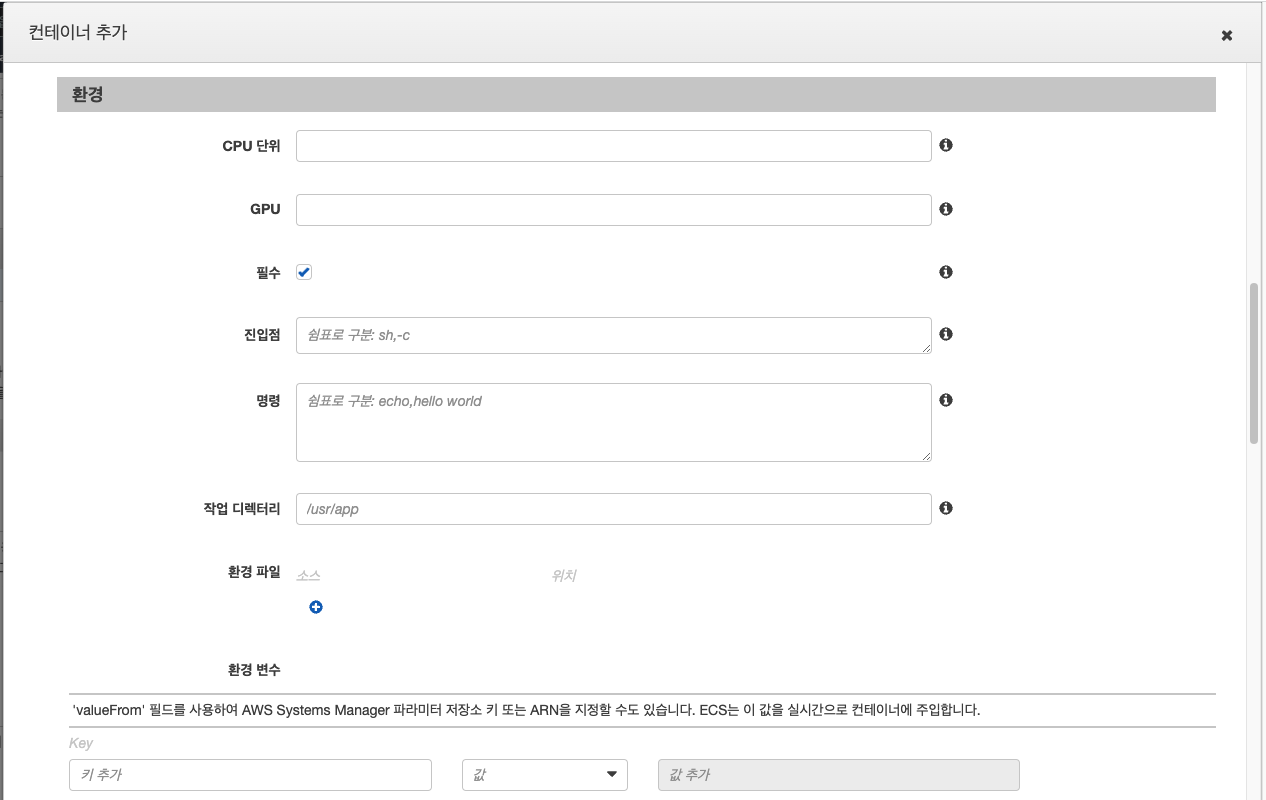Uncheck the 필수 checkbox
Image resolution: width=1266 pixels, height=800 pixels.
[x=304, y=271]
